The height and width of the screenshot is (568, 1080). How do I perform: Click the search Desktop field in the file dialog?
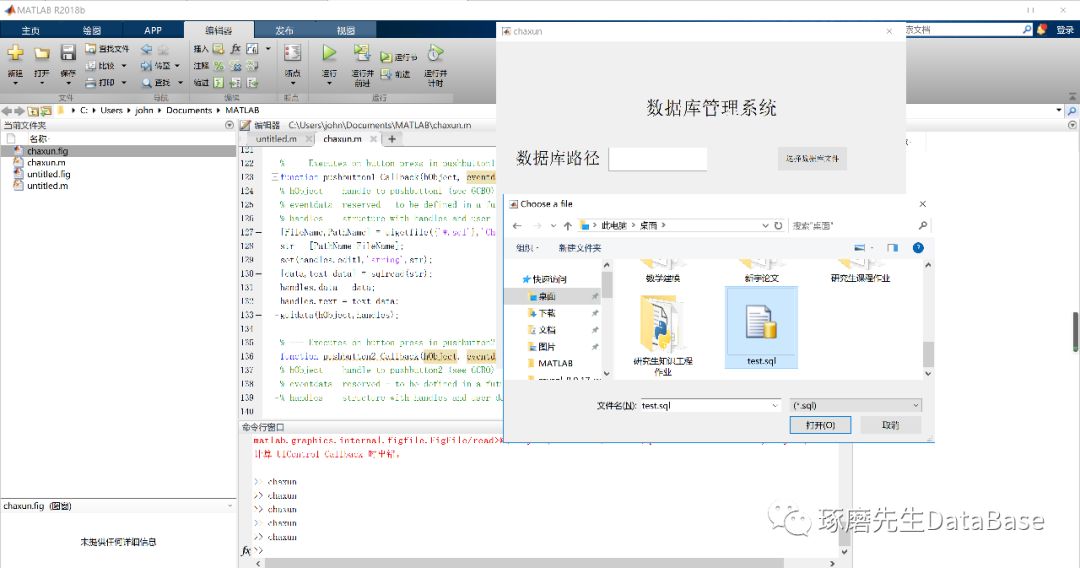[x=859, y=226]
